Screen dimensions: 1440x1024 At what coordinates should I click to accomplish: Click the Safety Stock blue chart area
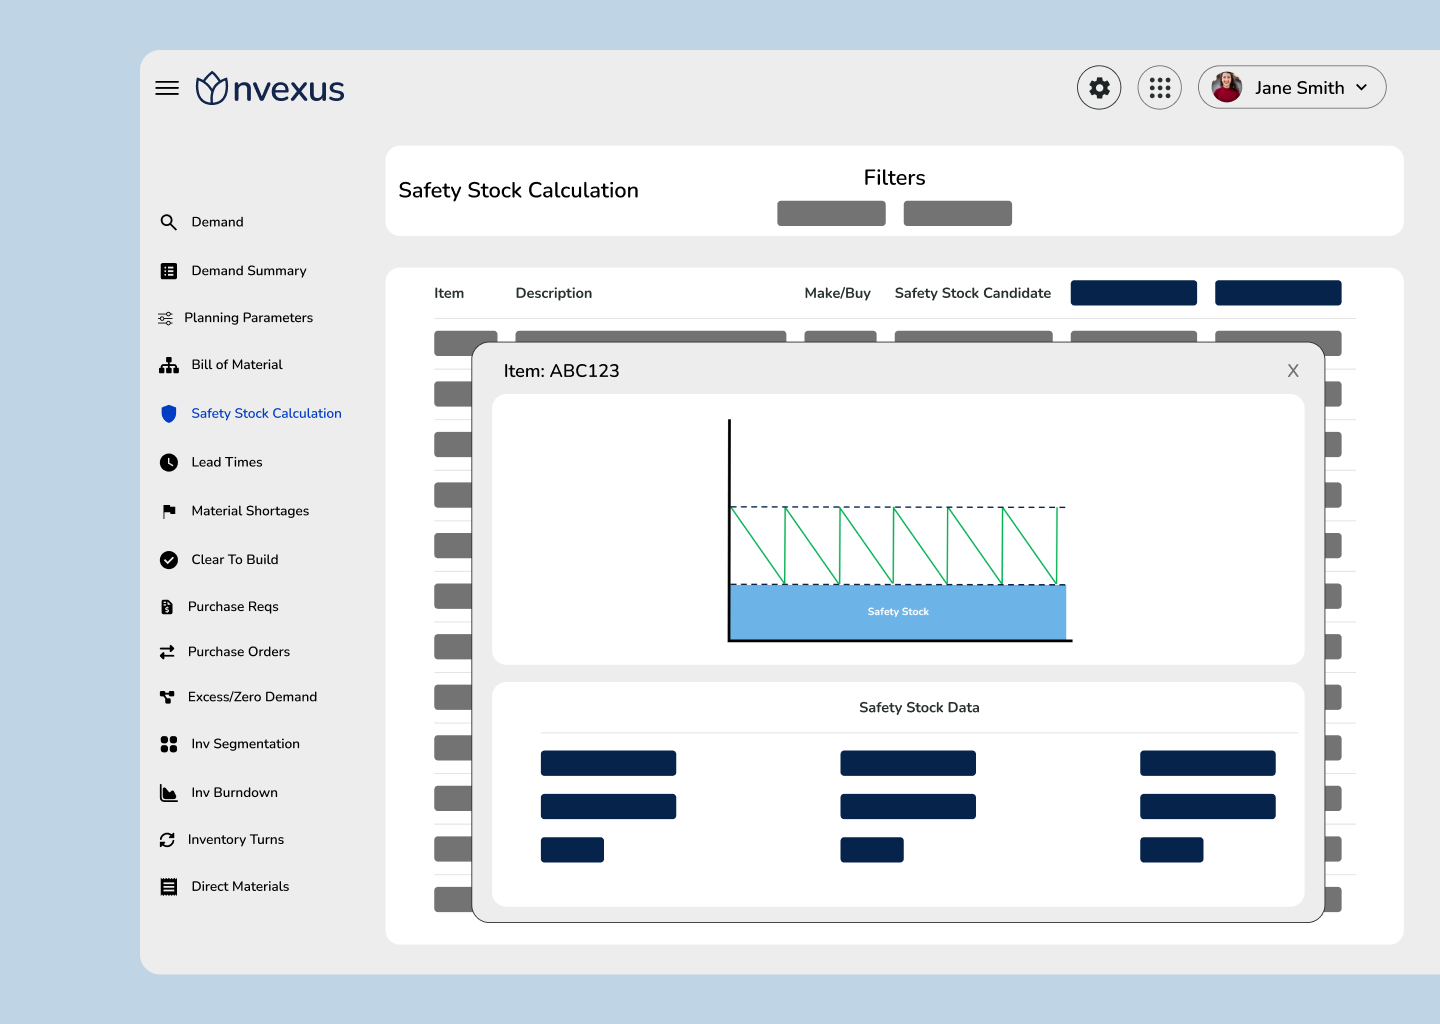(x=898, y=612)
